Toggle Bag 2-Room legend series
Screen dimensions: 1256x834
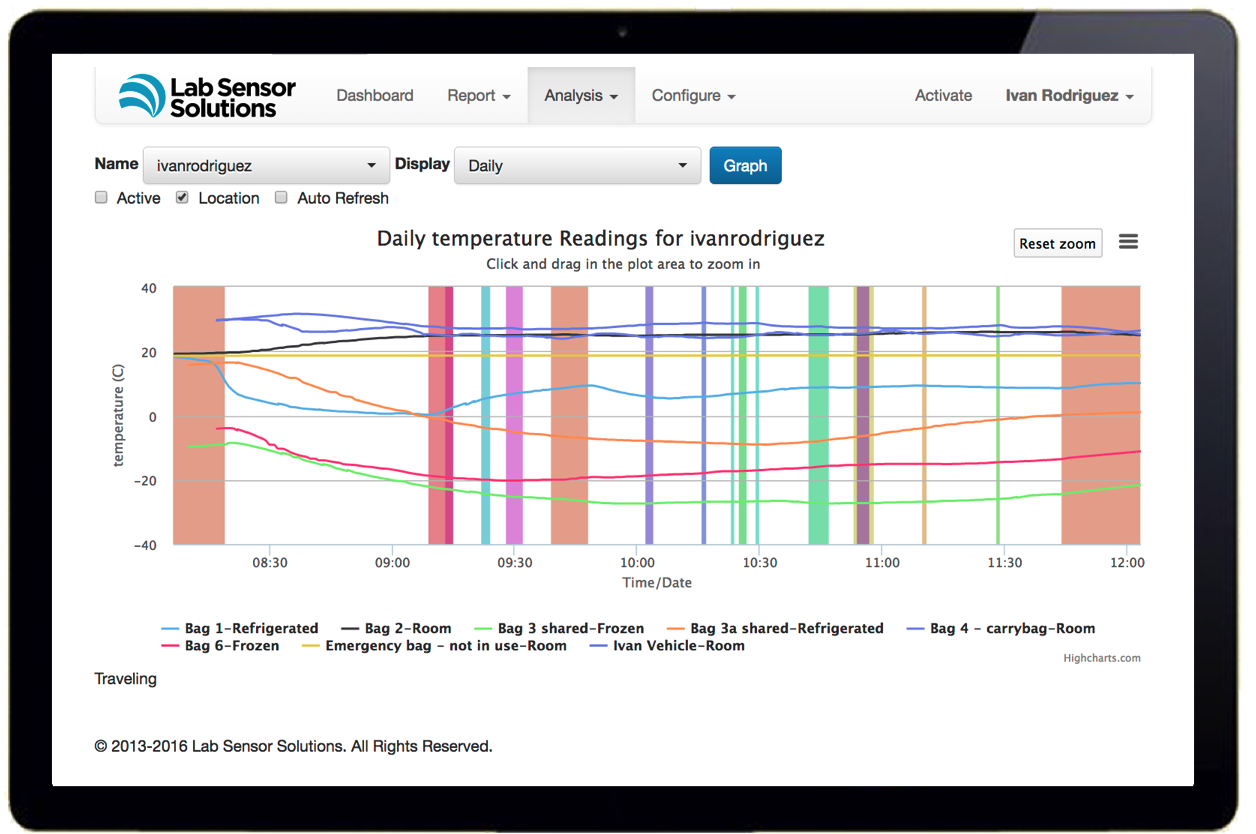[396, 629]
